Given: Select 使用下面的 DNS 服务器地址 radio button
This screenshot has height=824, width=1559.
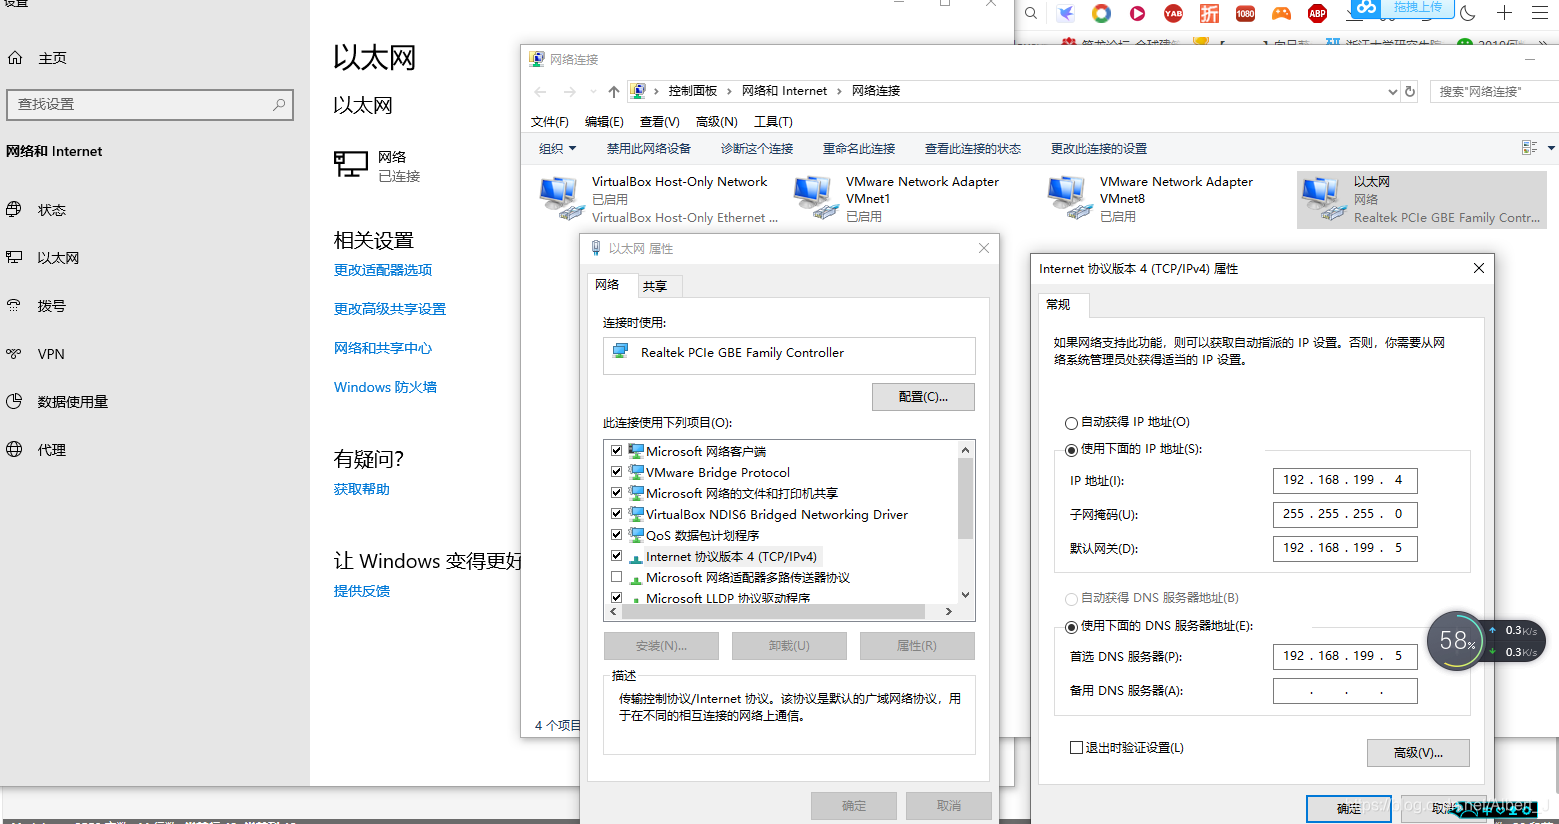Looking at the screenshot, I should click(x=1072, y=627).
